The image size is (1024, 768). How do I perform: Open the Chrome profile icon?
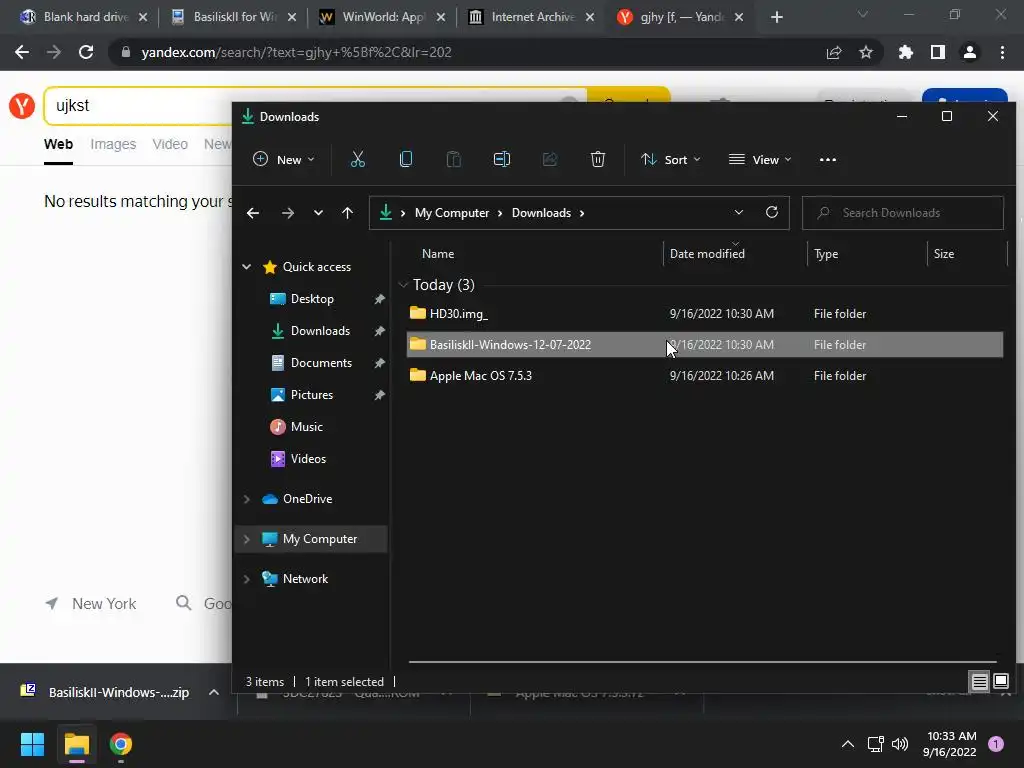pos(970,52)
